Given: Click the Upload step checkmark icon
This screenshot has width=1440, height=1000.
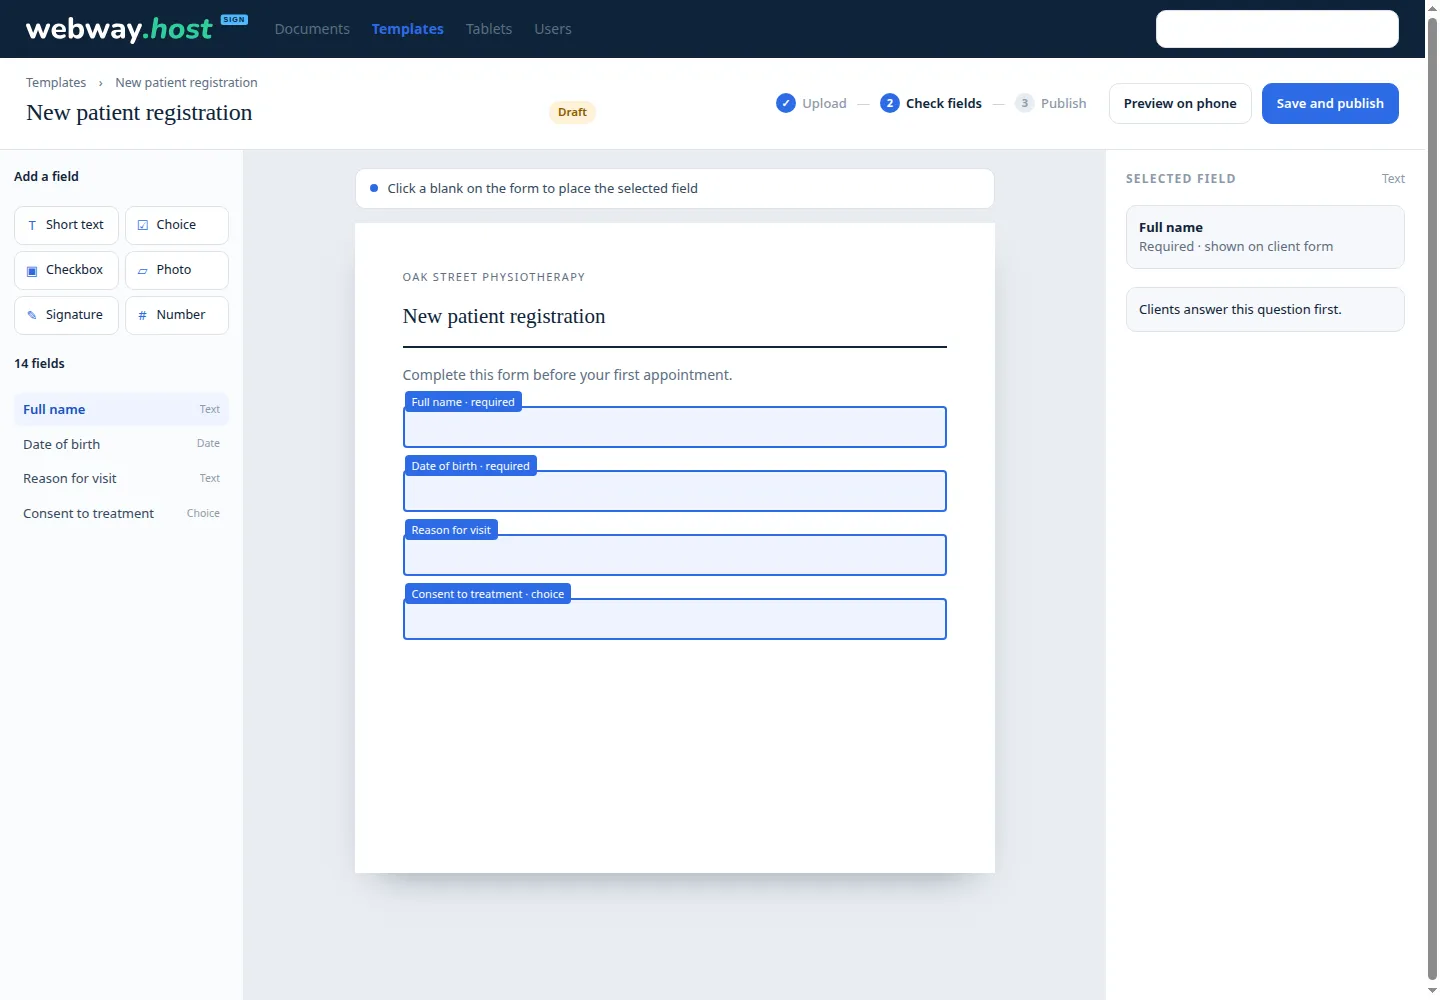Looking at the screenshot, I should (x=786, y=103).
